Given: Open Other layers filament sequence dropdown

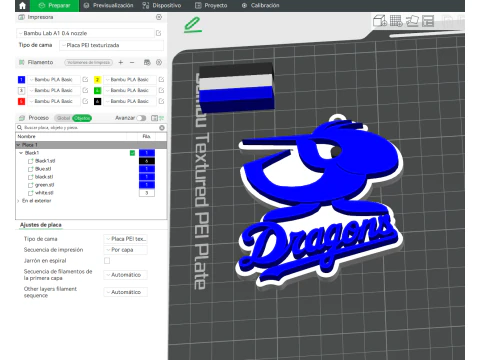Looking at the screenshot, I should pos(126,292).
